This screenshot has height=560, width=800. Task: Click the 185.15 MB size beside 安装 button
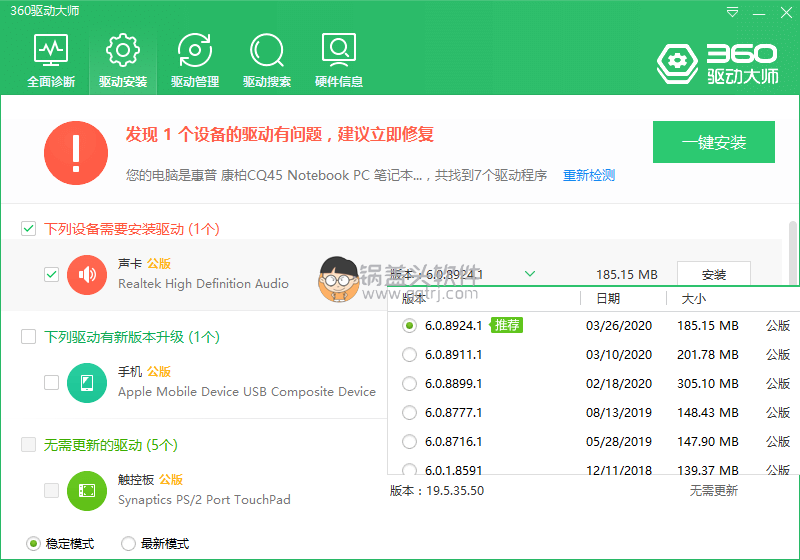point(627,274)
